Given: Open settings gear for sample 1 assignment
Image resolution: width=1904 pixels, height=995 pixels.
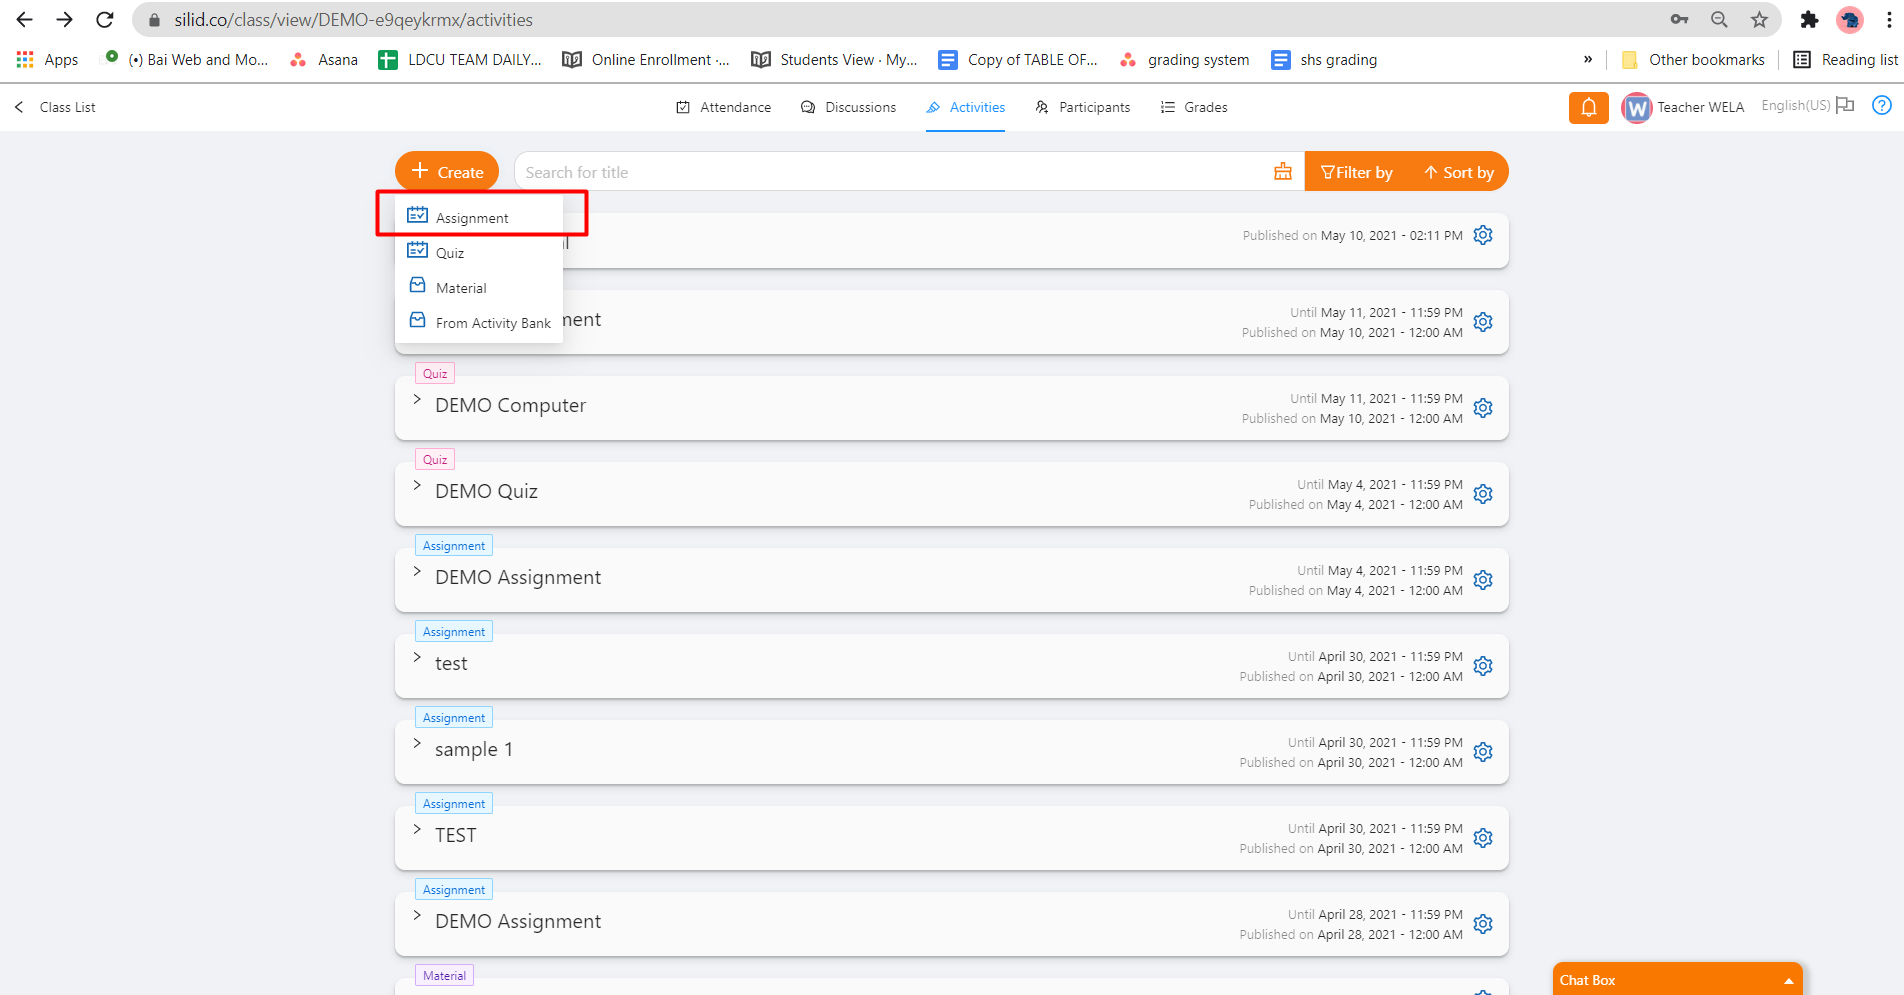Looking at the screenshot, I should (1483, 752).
